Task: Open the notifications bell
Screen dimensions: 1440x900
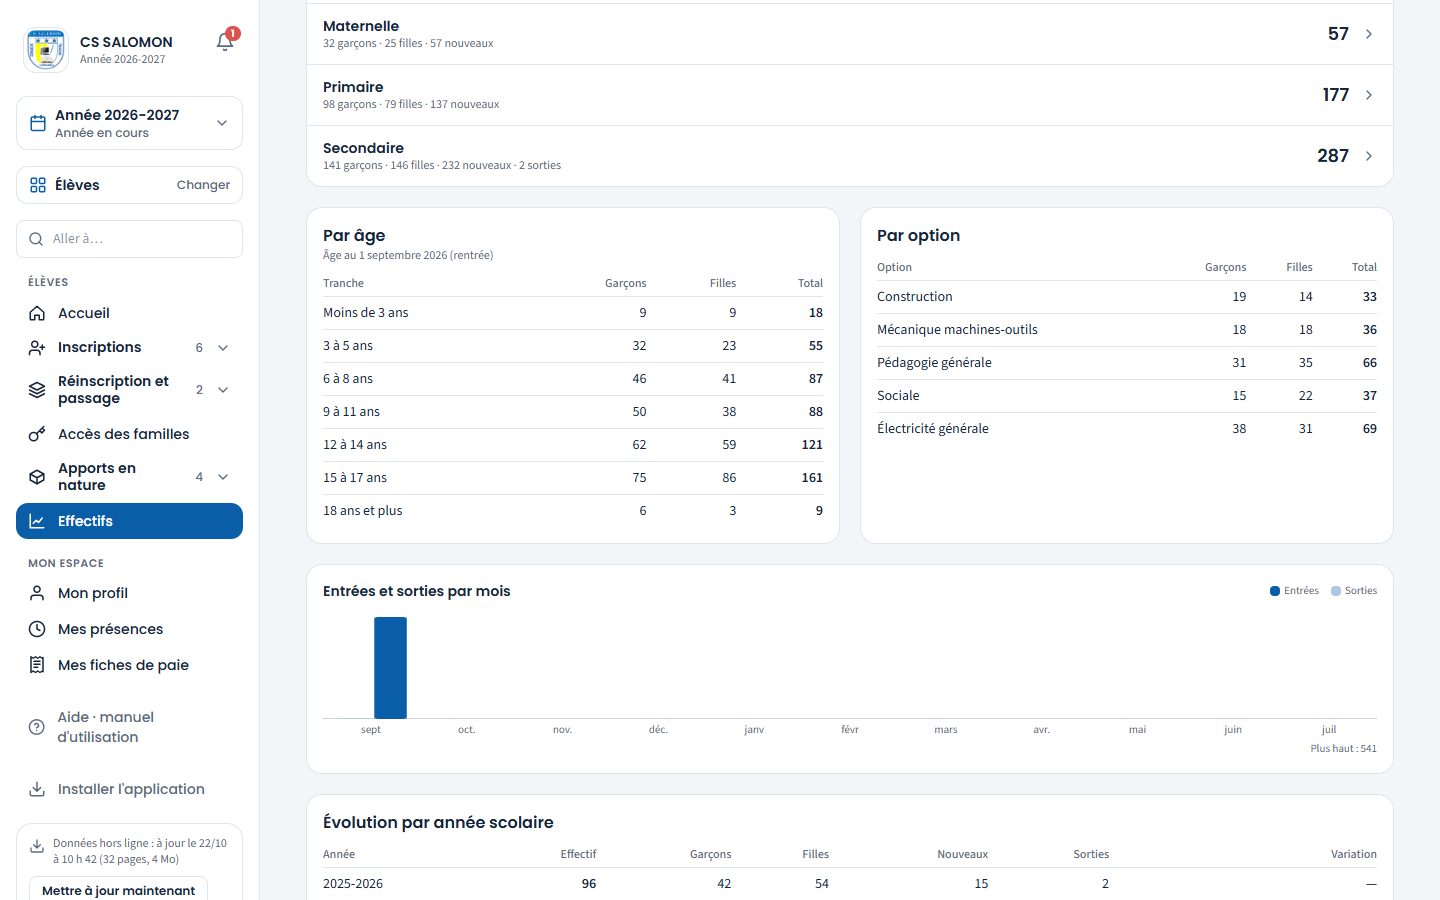Action: (225, 42)
